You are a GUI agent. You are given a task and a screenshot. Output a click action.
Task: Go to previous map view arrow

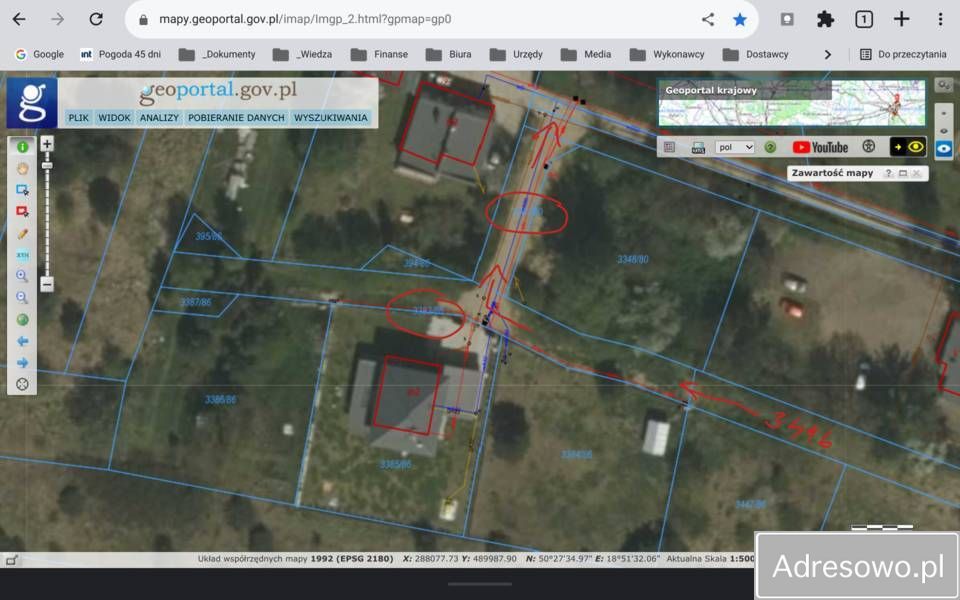coord(22,341)
